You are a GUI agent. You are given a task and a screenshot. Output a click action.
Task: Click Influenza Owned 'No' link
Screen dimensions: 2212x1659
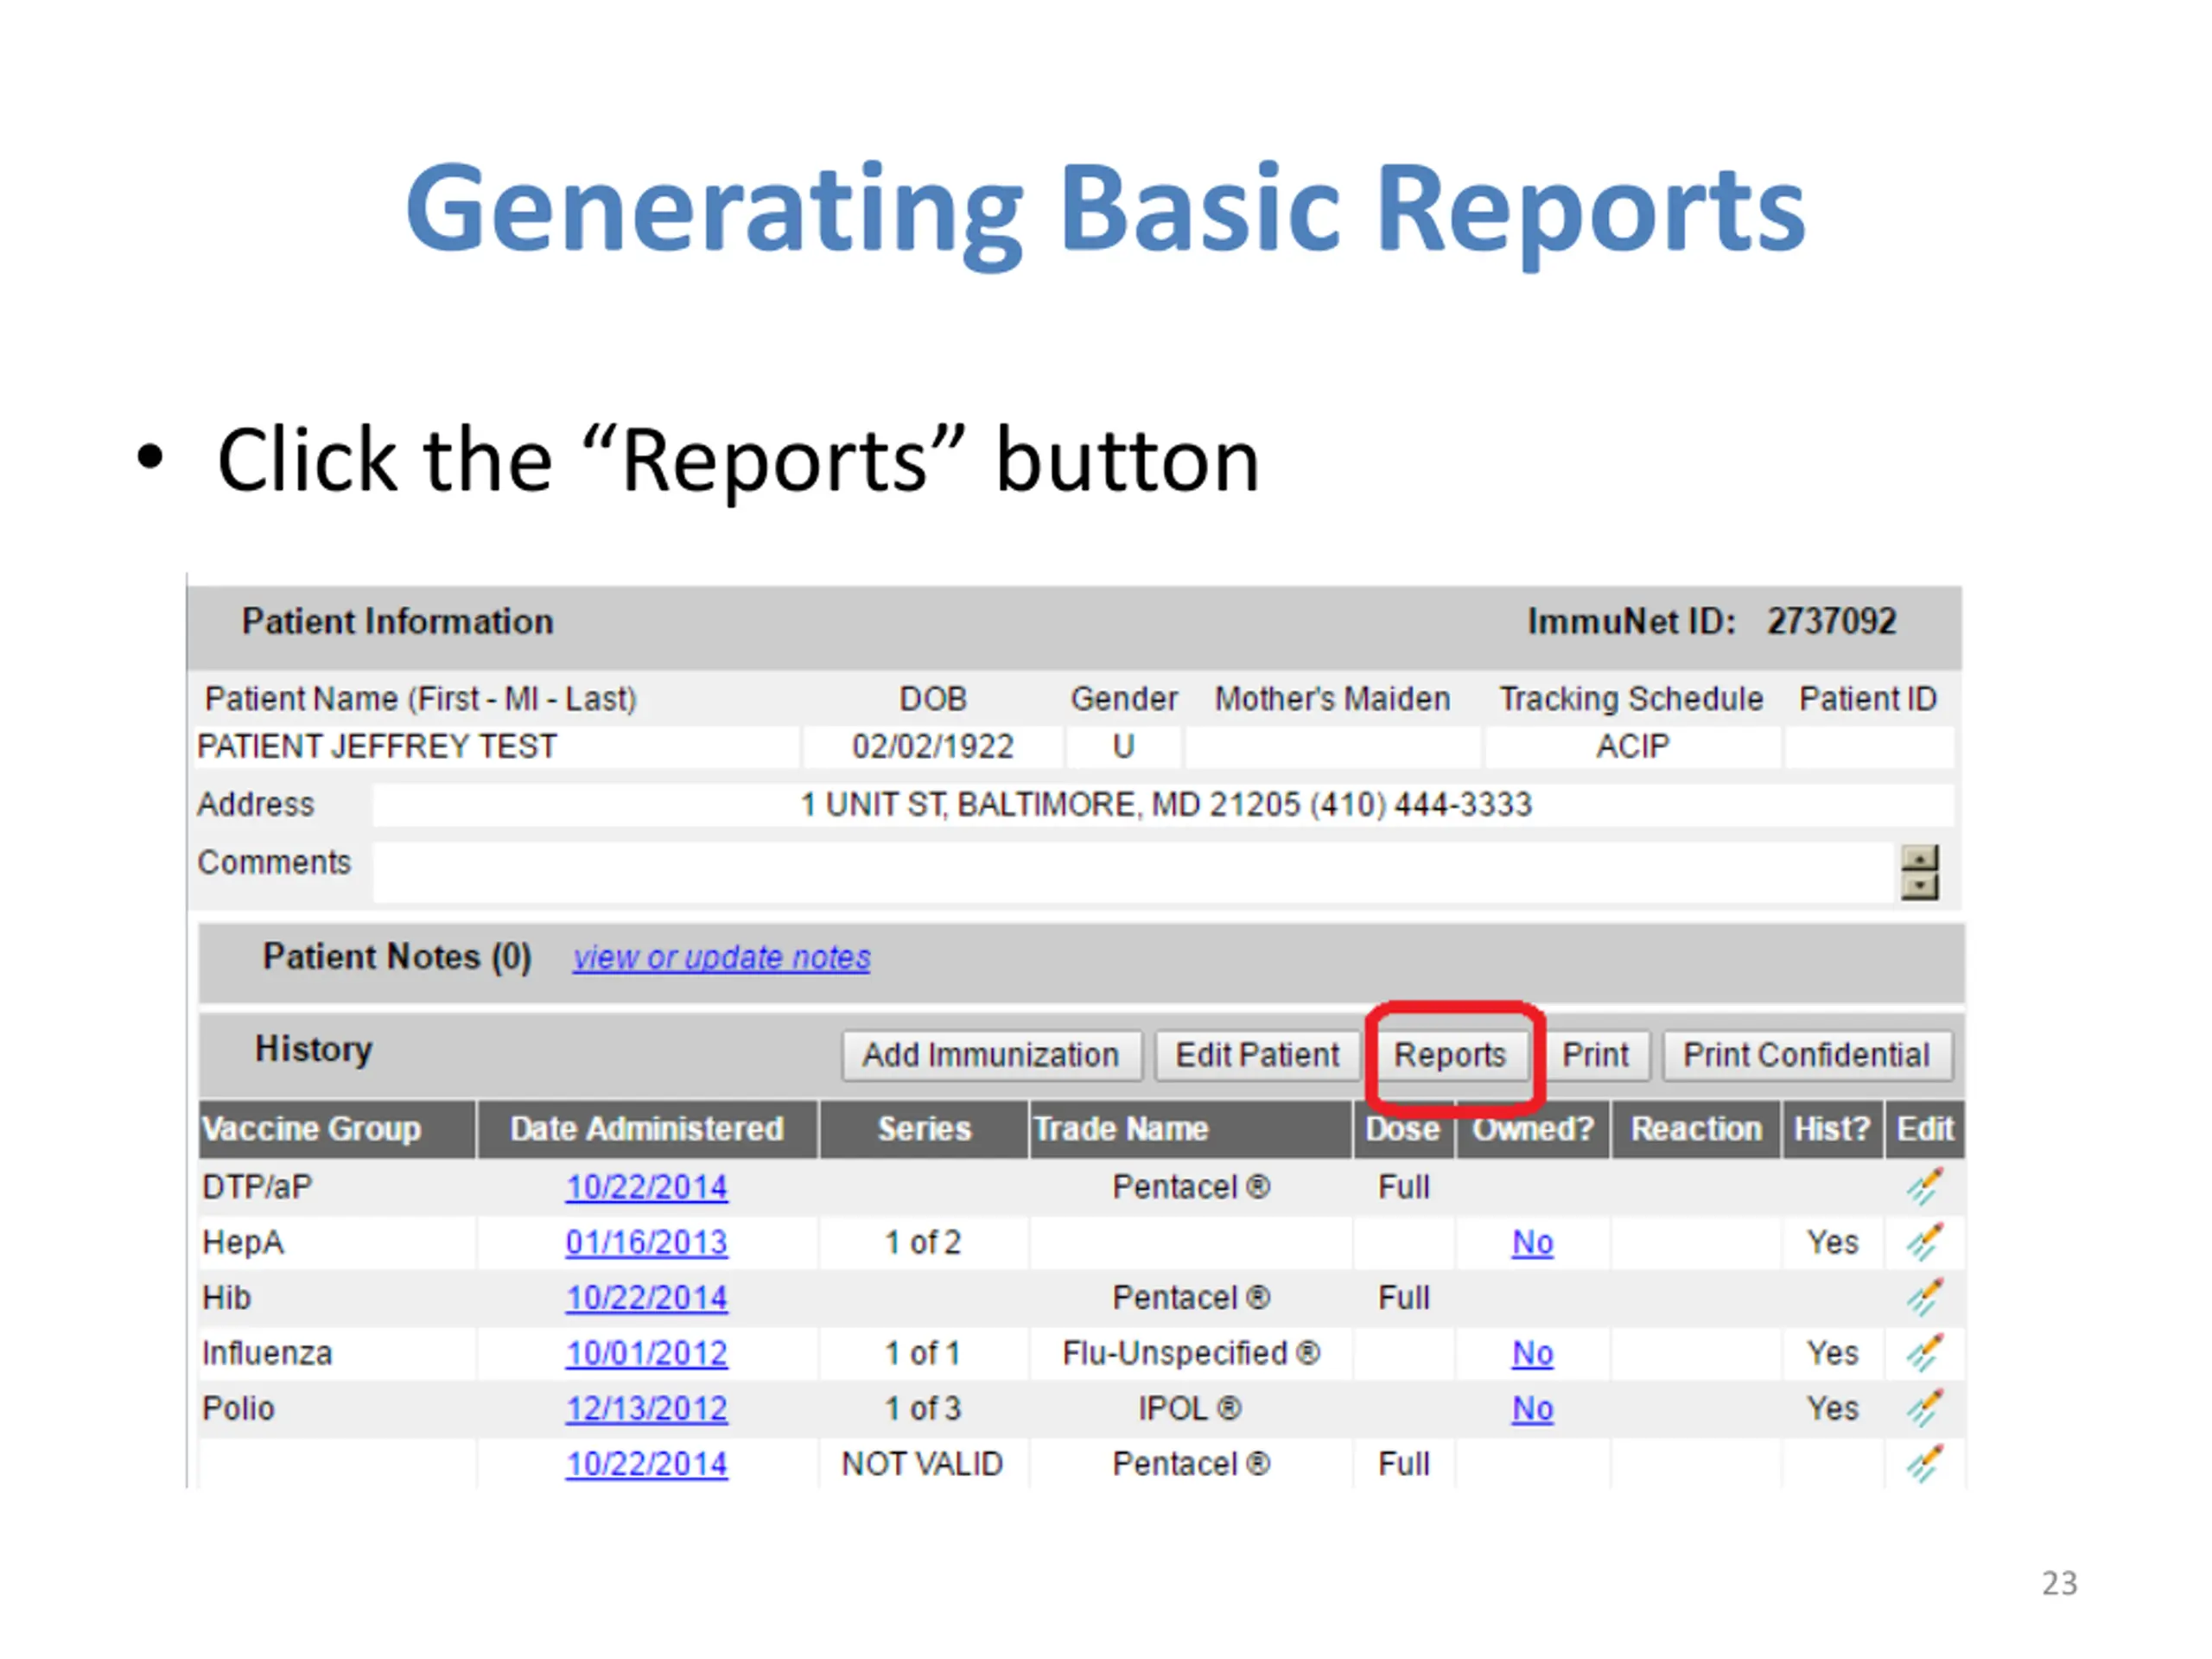pyautogui.click(x=1532, y=1354)
